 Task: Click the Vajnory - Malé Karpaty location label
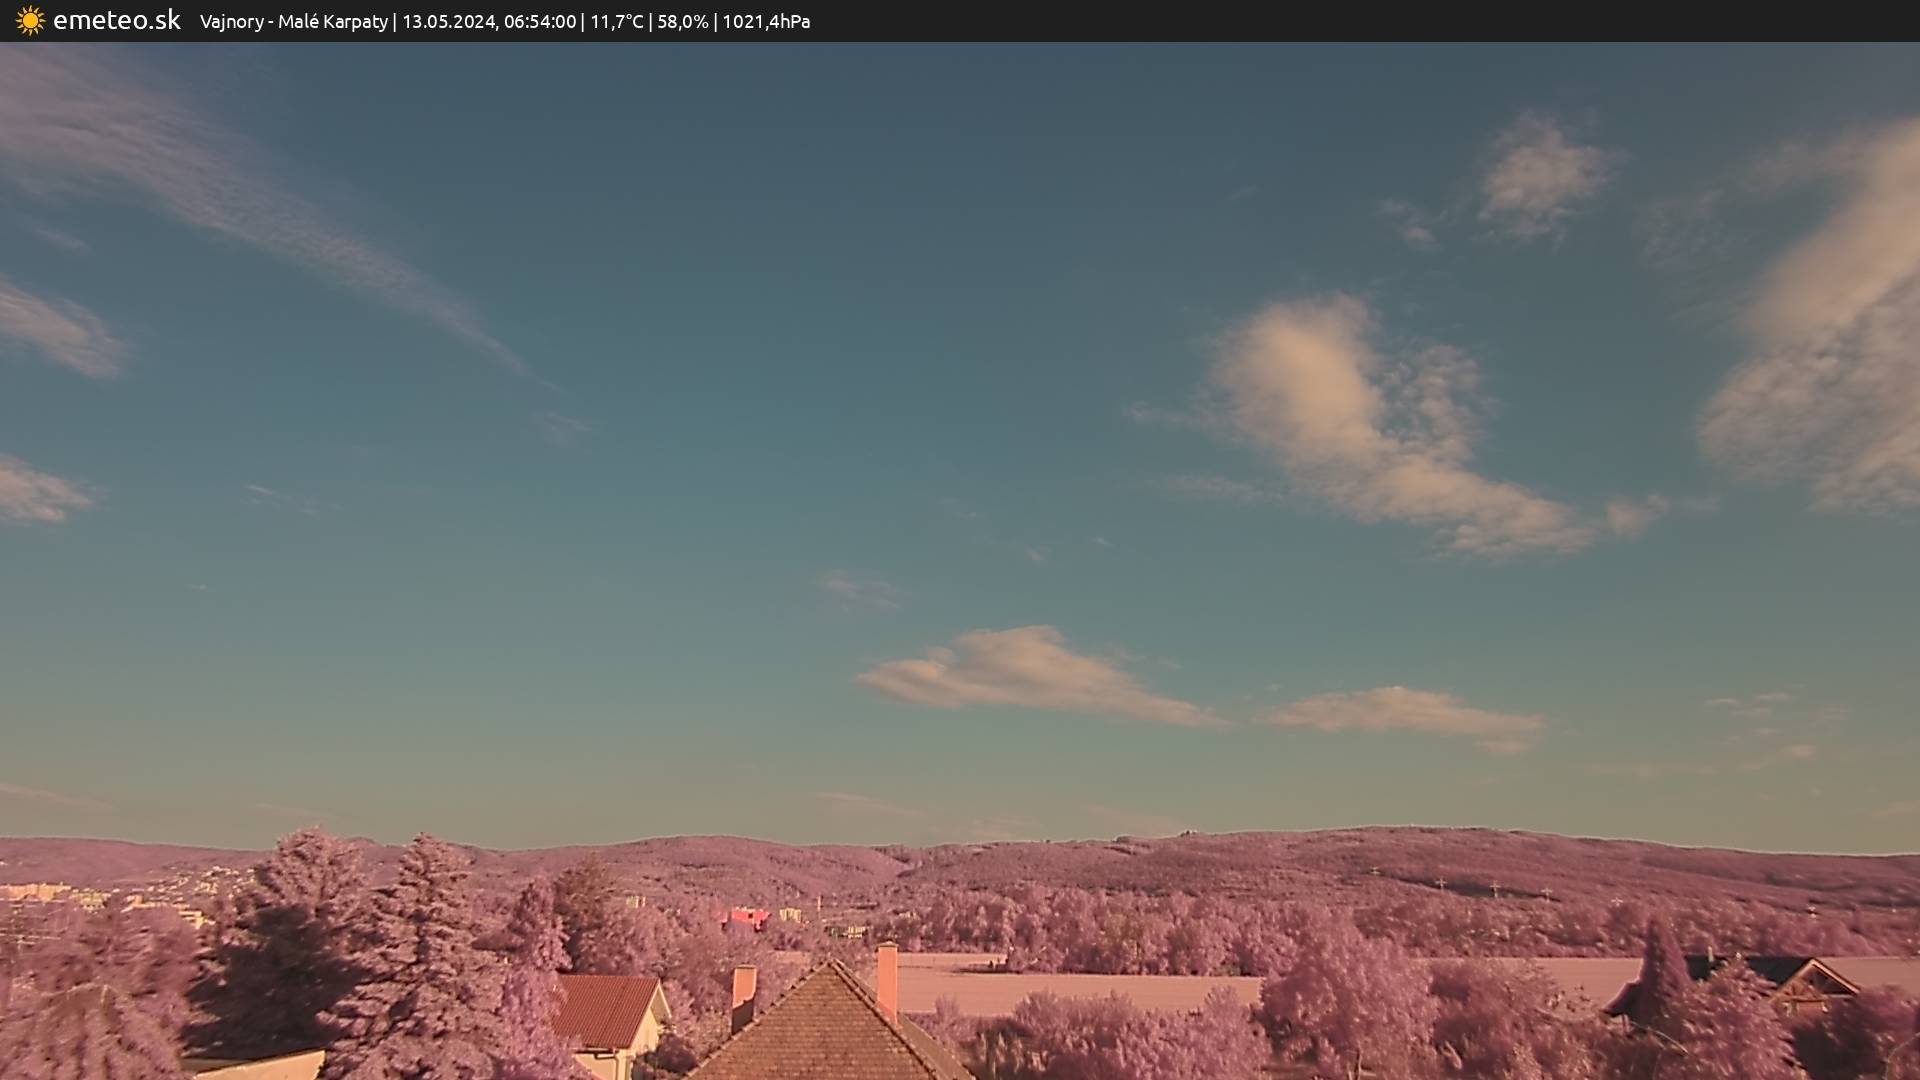(x=293, y=22)
